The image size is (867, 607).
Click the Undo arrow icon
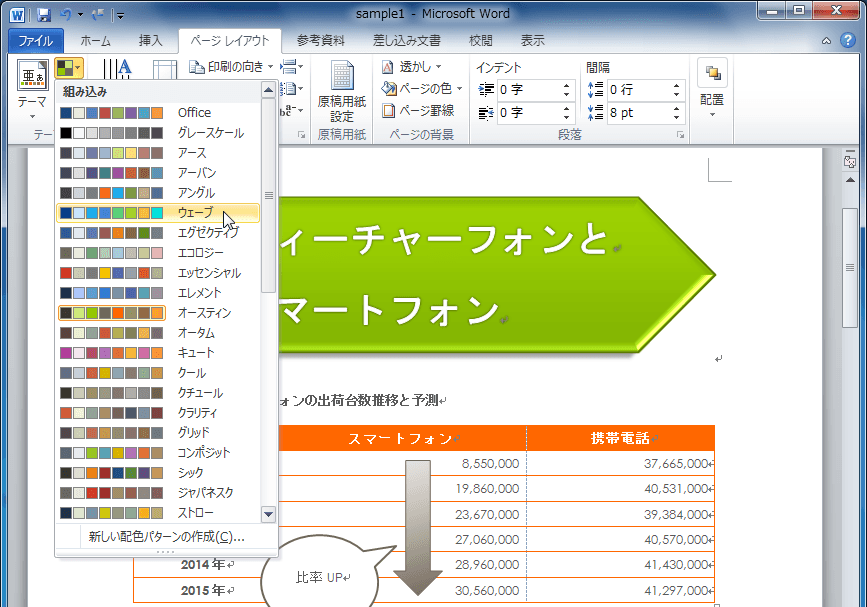[x=66, y=15]
